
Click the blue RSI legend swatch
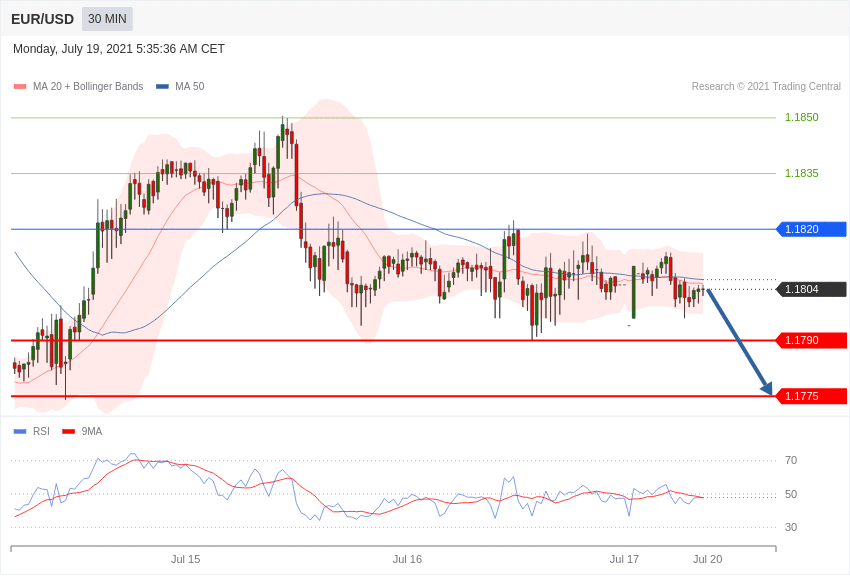(20, 431)
